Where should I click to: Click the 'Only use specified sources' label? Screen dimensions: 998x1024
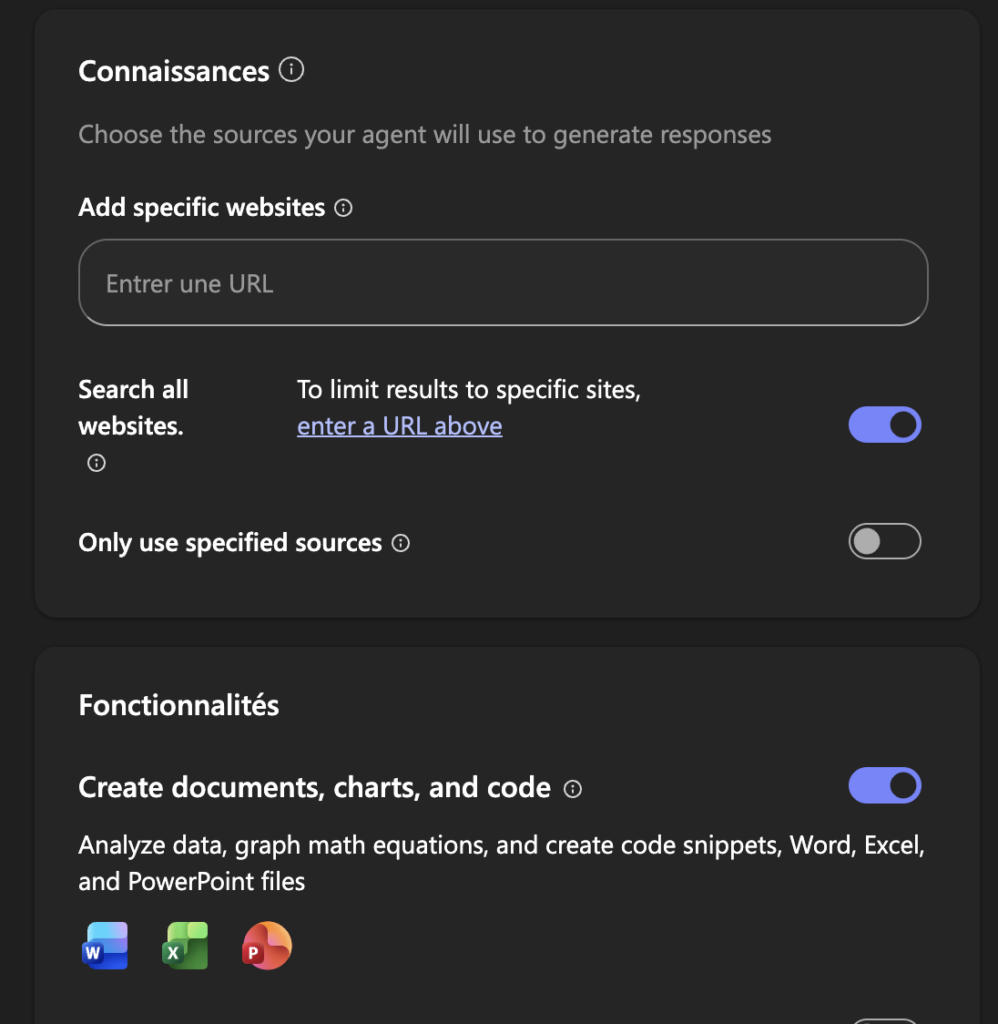pos(230,543)
